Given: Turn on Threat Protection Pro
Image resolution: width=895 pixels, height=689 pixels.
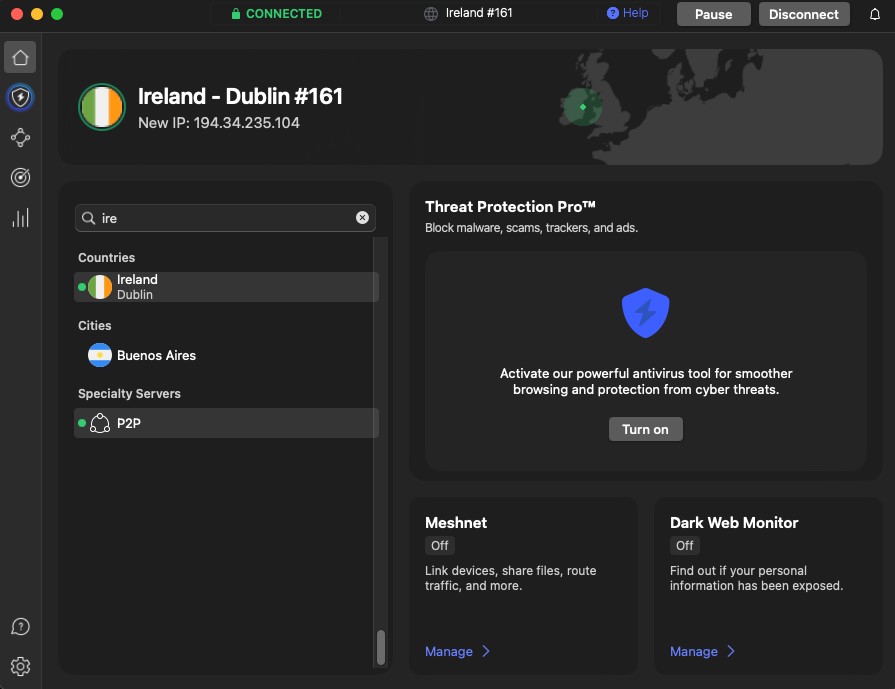Looking at the screenshot, I should 645,429.
